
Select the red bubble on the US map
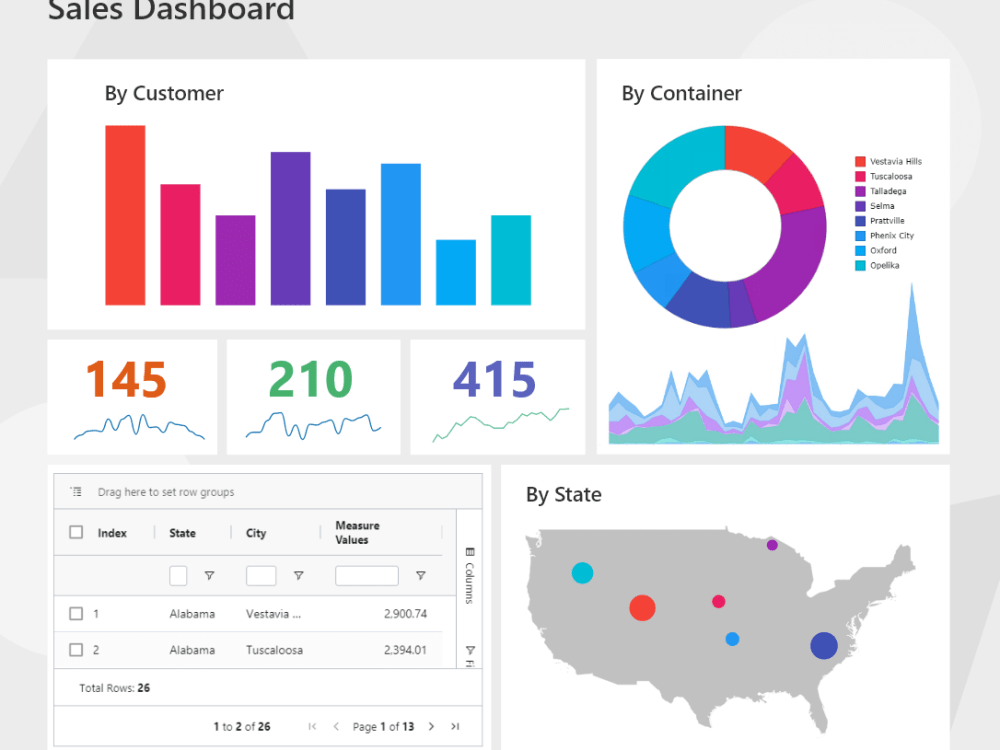(x=641, y=607)
